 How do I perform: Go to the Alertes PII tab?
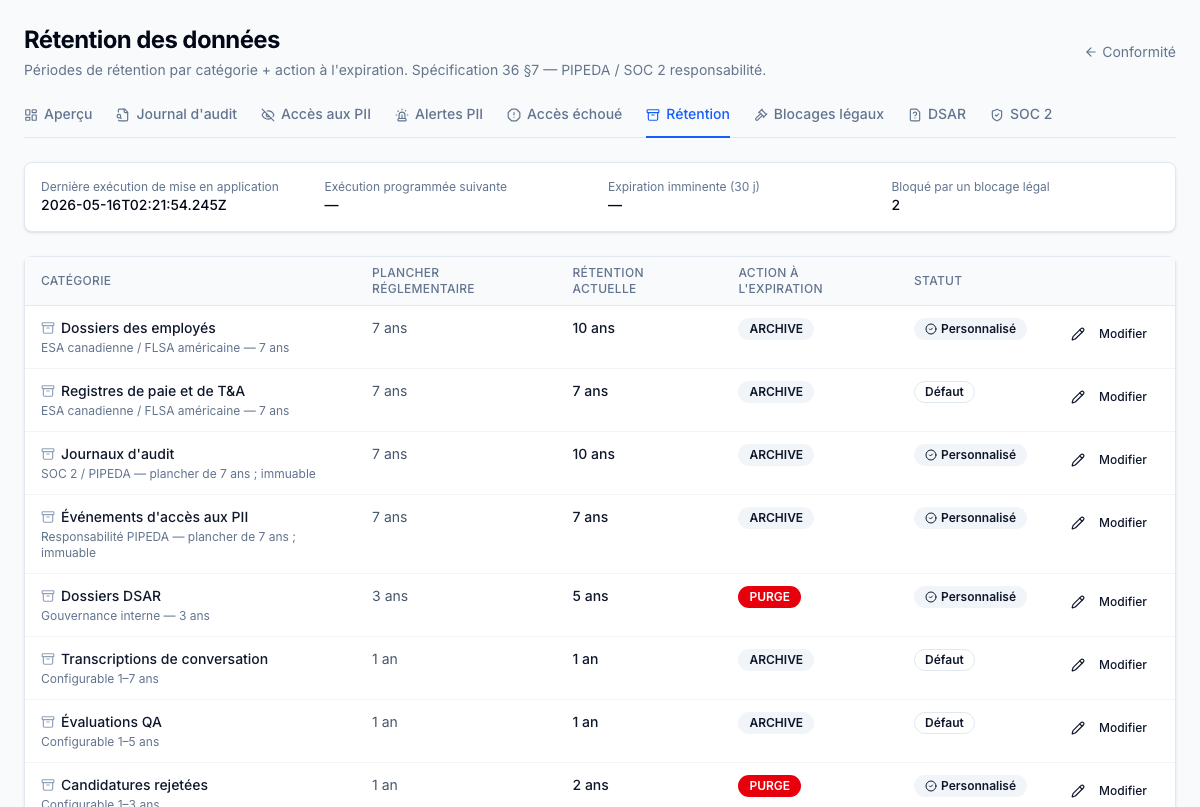(439, 115)
